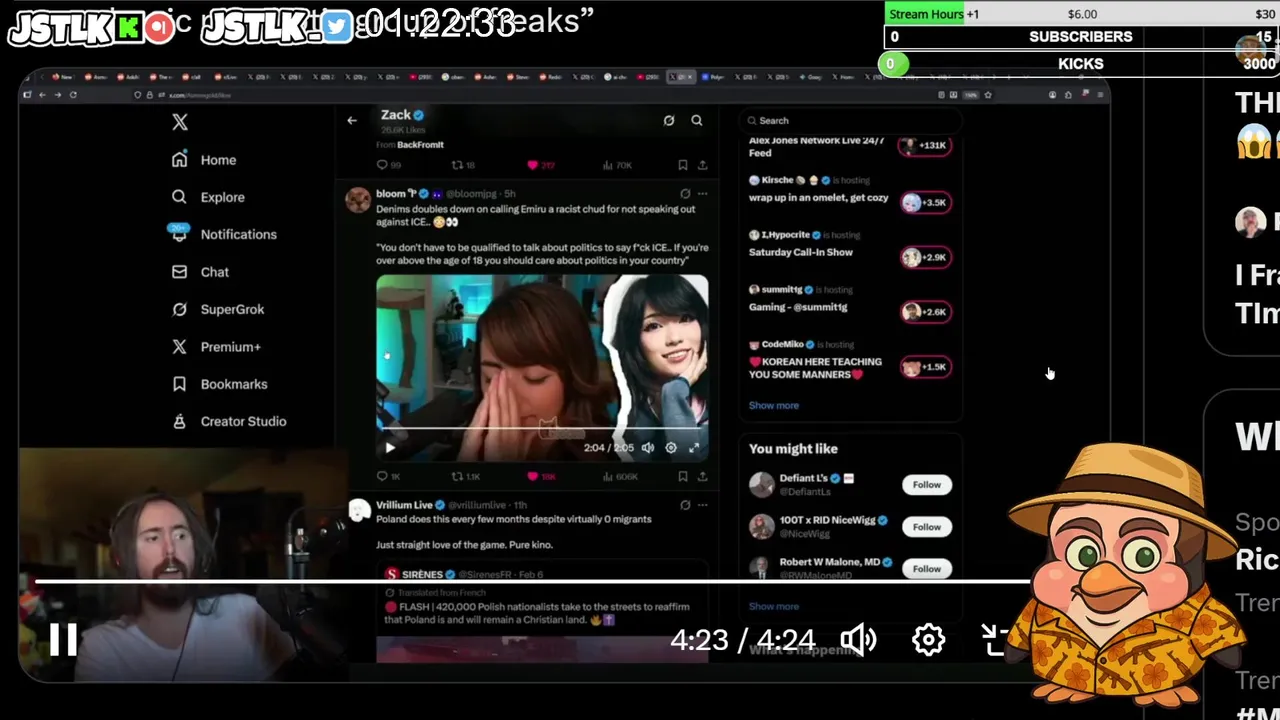1280x720 pixels.
Task: Expand embedded tweet video to fullscreen
Action: 694,448
